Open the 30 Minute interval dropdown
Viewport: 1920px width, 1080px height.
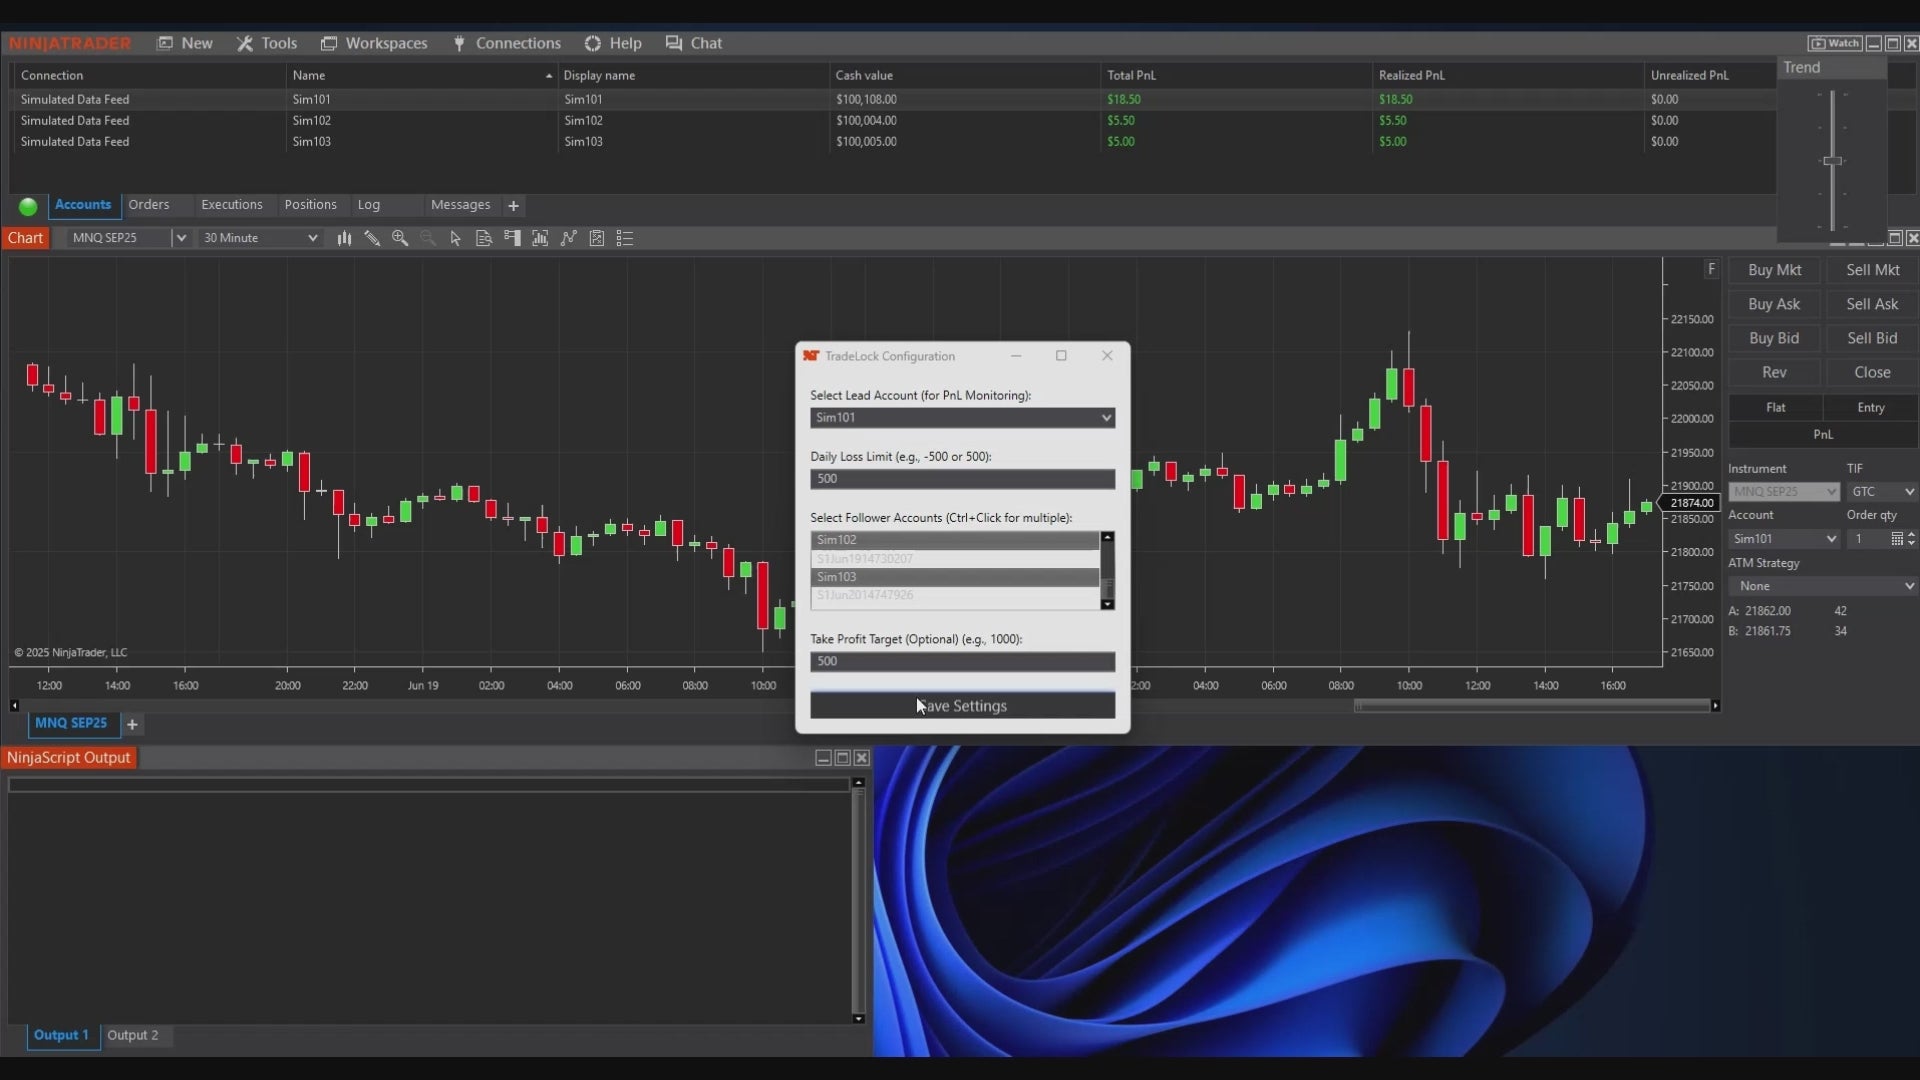tap(260, 238)
